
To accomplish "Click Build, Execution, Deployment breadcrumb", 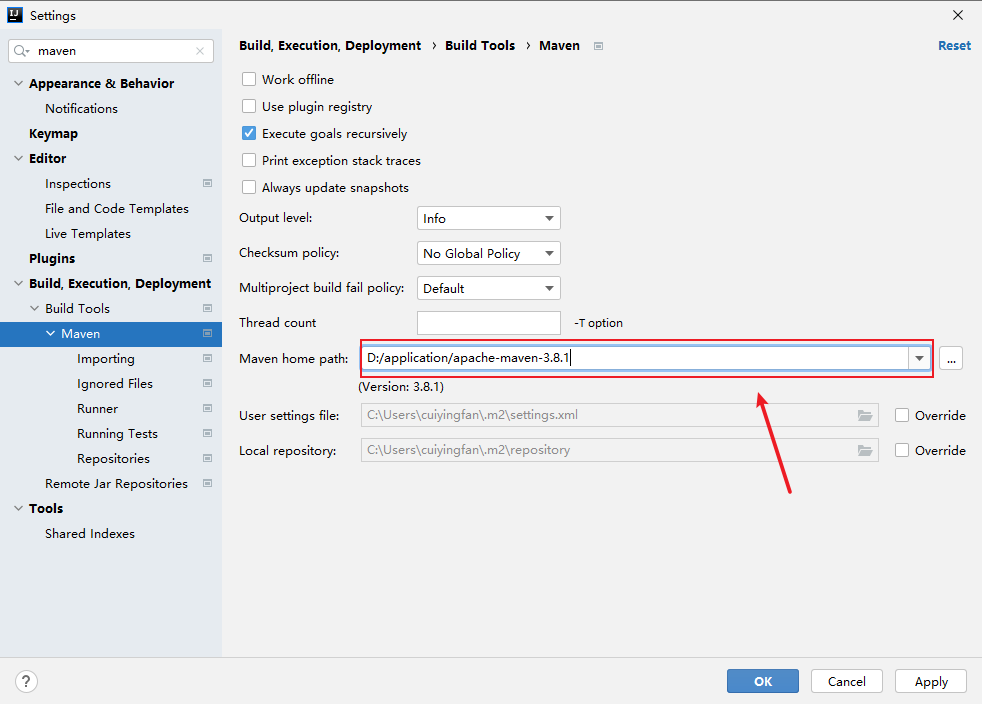I will (330, 46).
